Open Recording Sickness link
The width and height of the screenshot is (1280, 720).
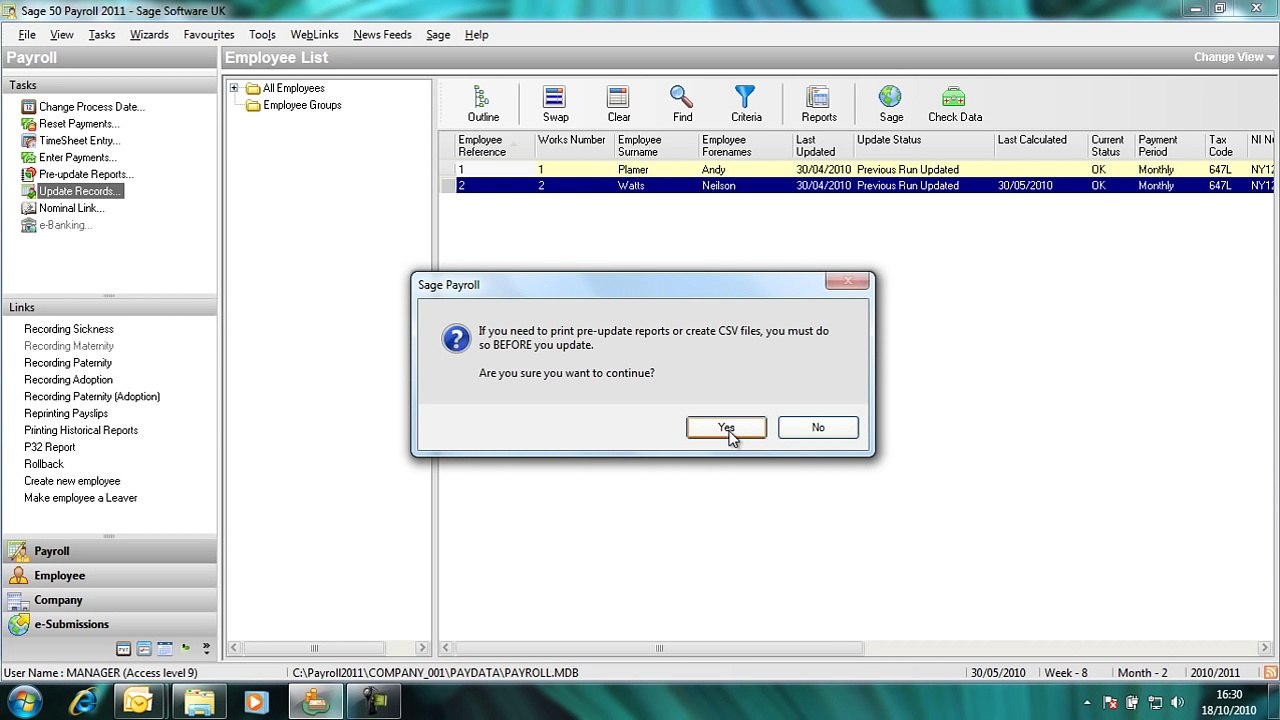[x=69, y=329]
